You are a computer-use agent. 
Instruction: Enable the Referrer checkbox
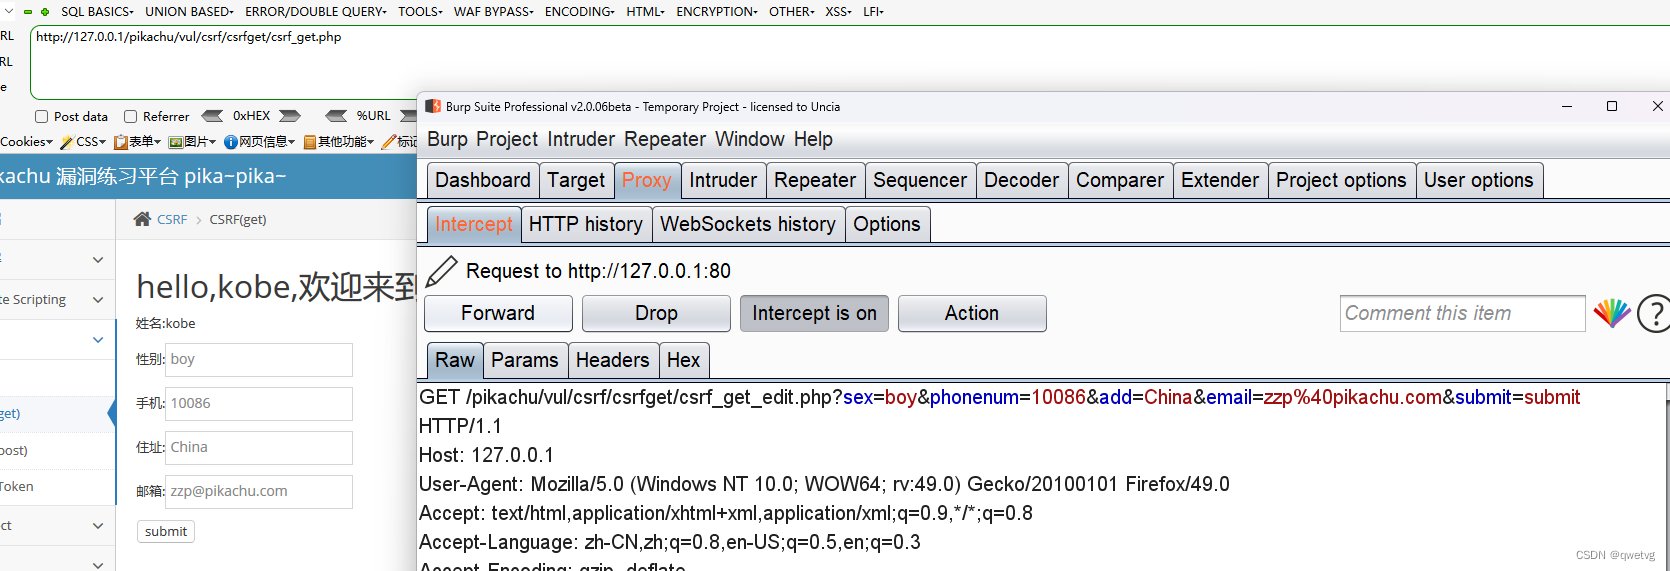(130, 117)
